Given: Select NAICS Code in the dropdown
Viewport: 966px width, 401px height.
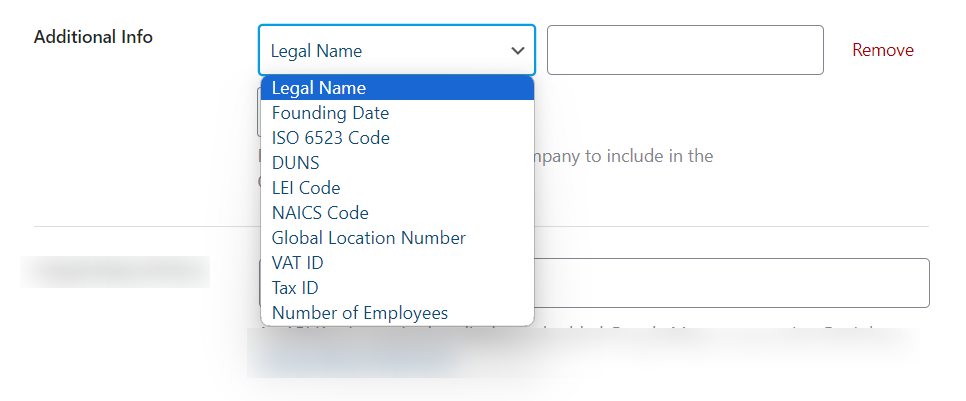Looking at the screenshot, I should [397, 213].
